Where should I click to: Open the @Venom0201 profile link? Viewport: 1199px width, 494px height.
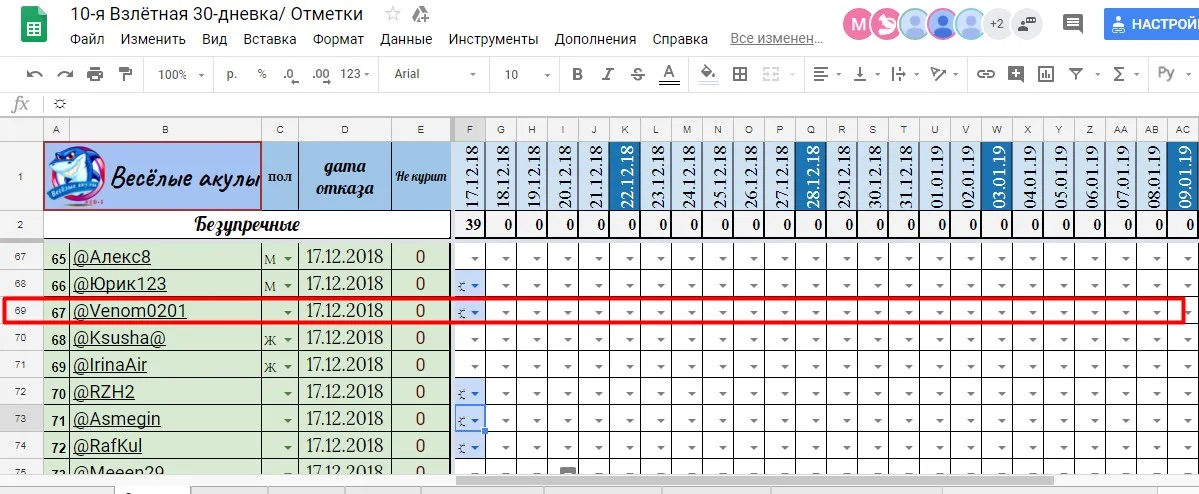pos(129,311)
